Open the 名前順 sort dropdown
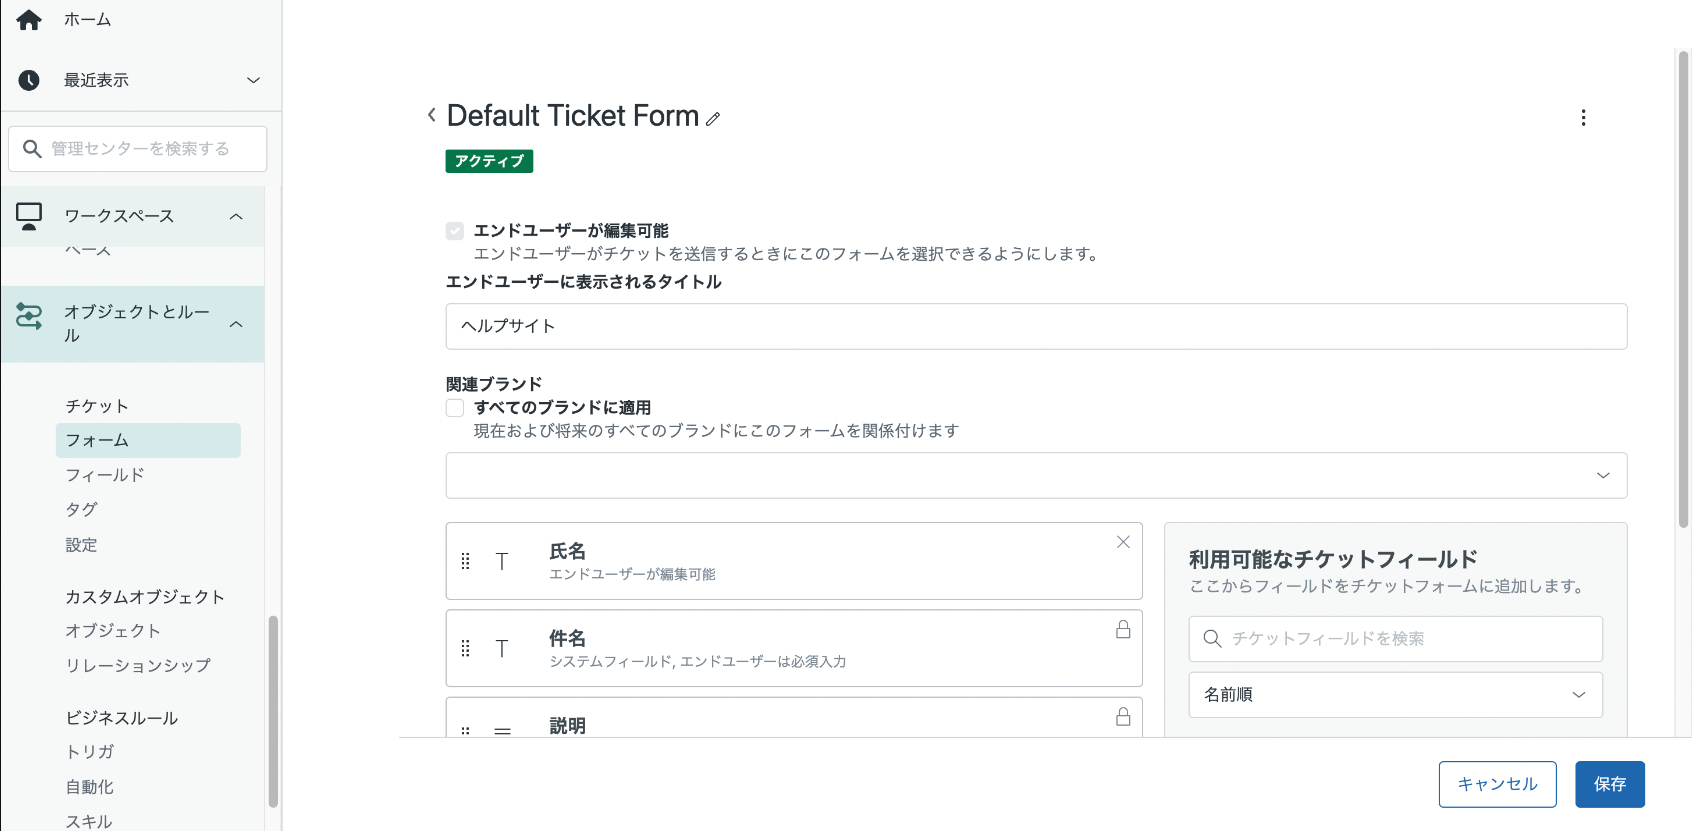The width and height of the screenshot is (1700, 831). tap(1395, 695)
